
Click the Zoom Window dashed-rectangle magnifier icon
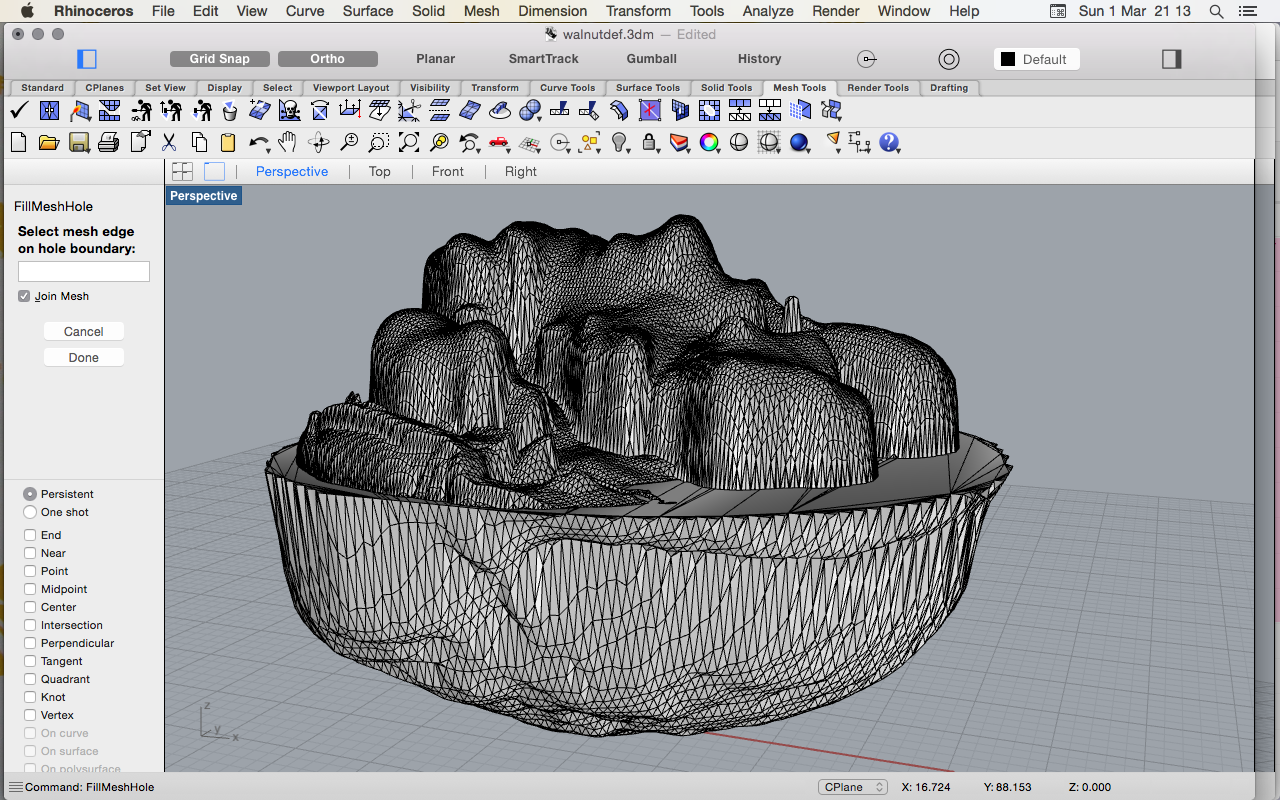click(379, 142)
